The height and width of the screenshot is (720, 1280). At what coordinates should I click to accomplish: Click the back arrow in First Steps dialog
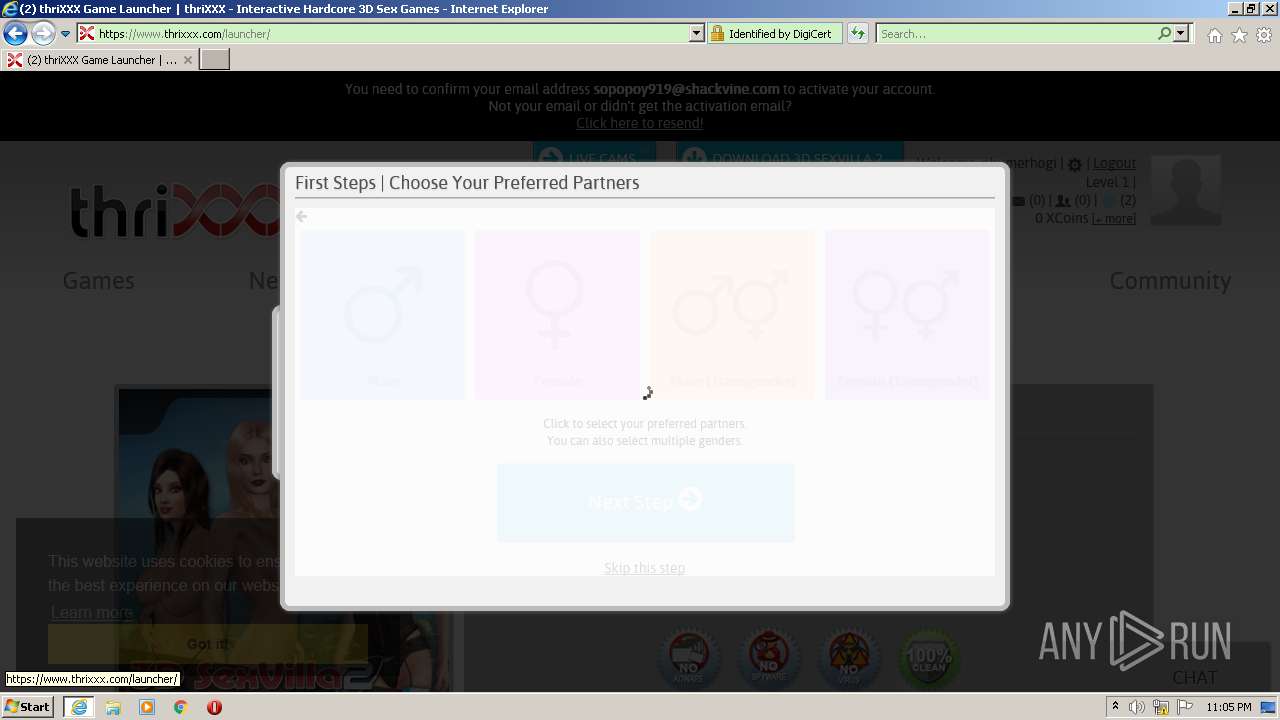pos(301,217)
